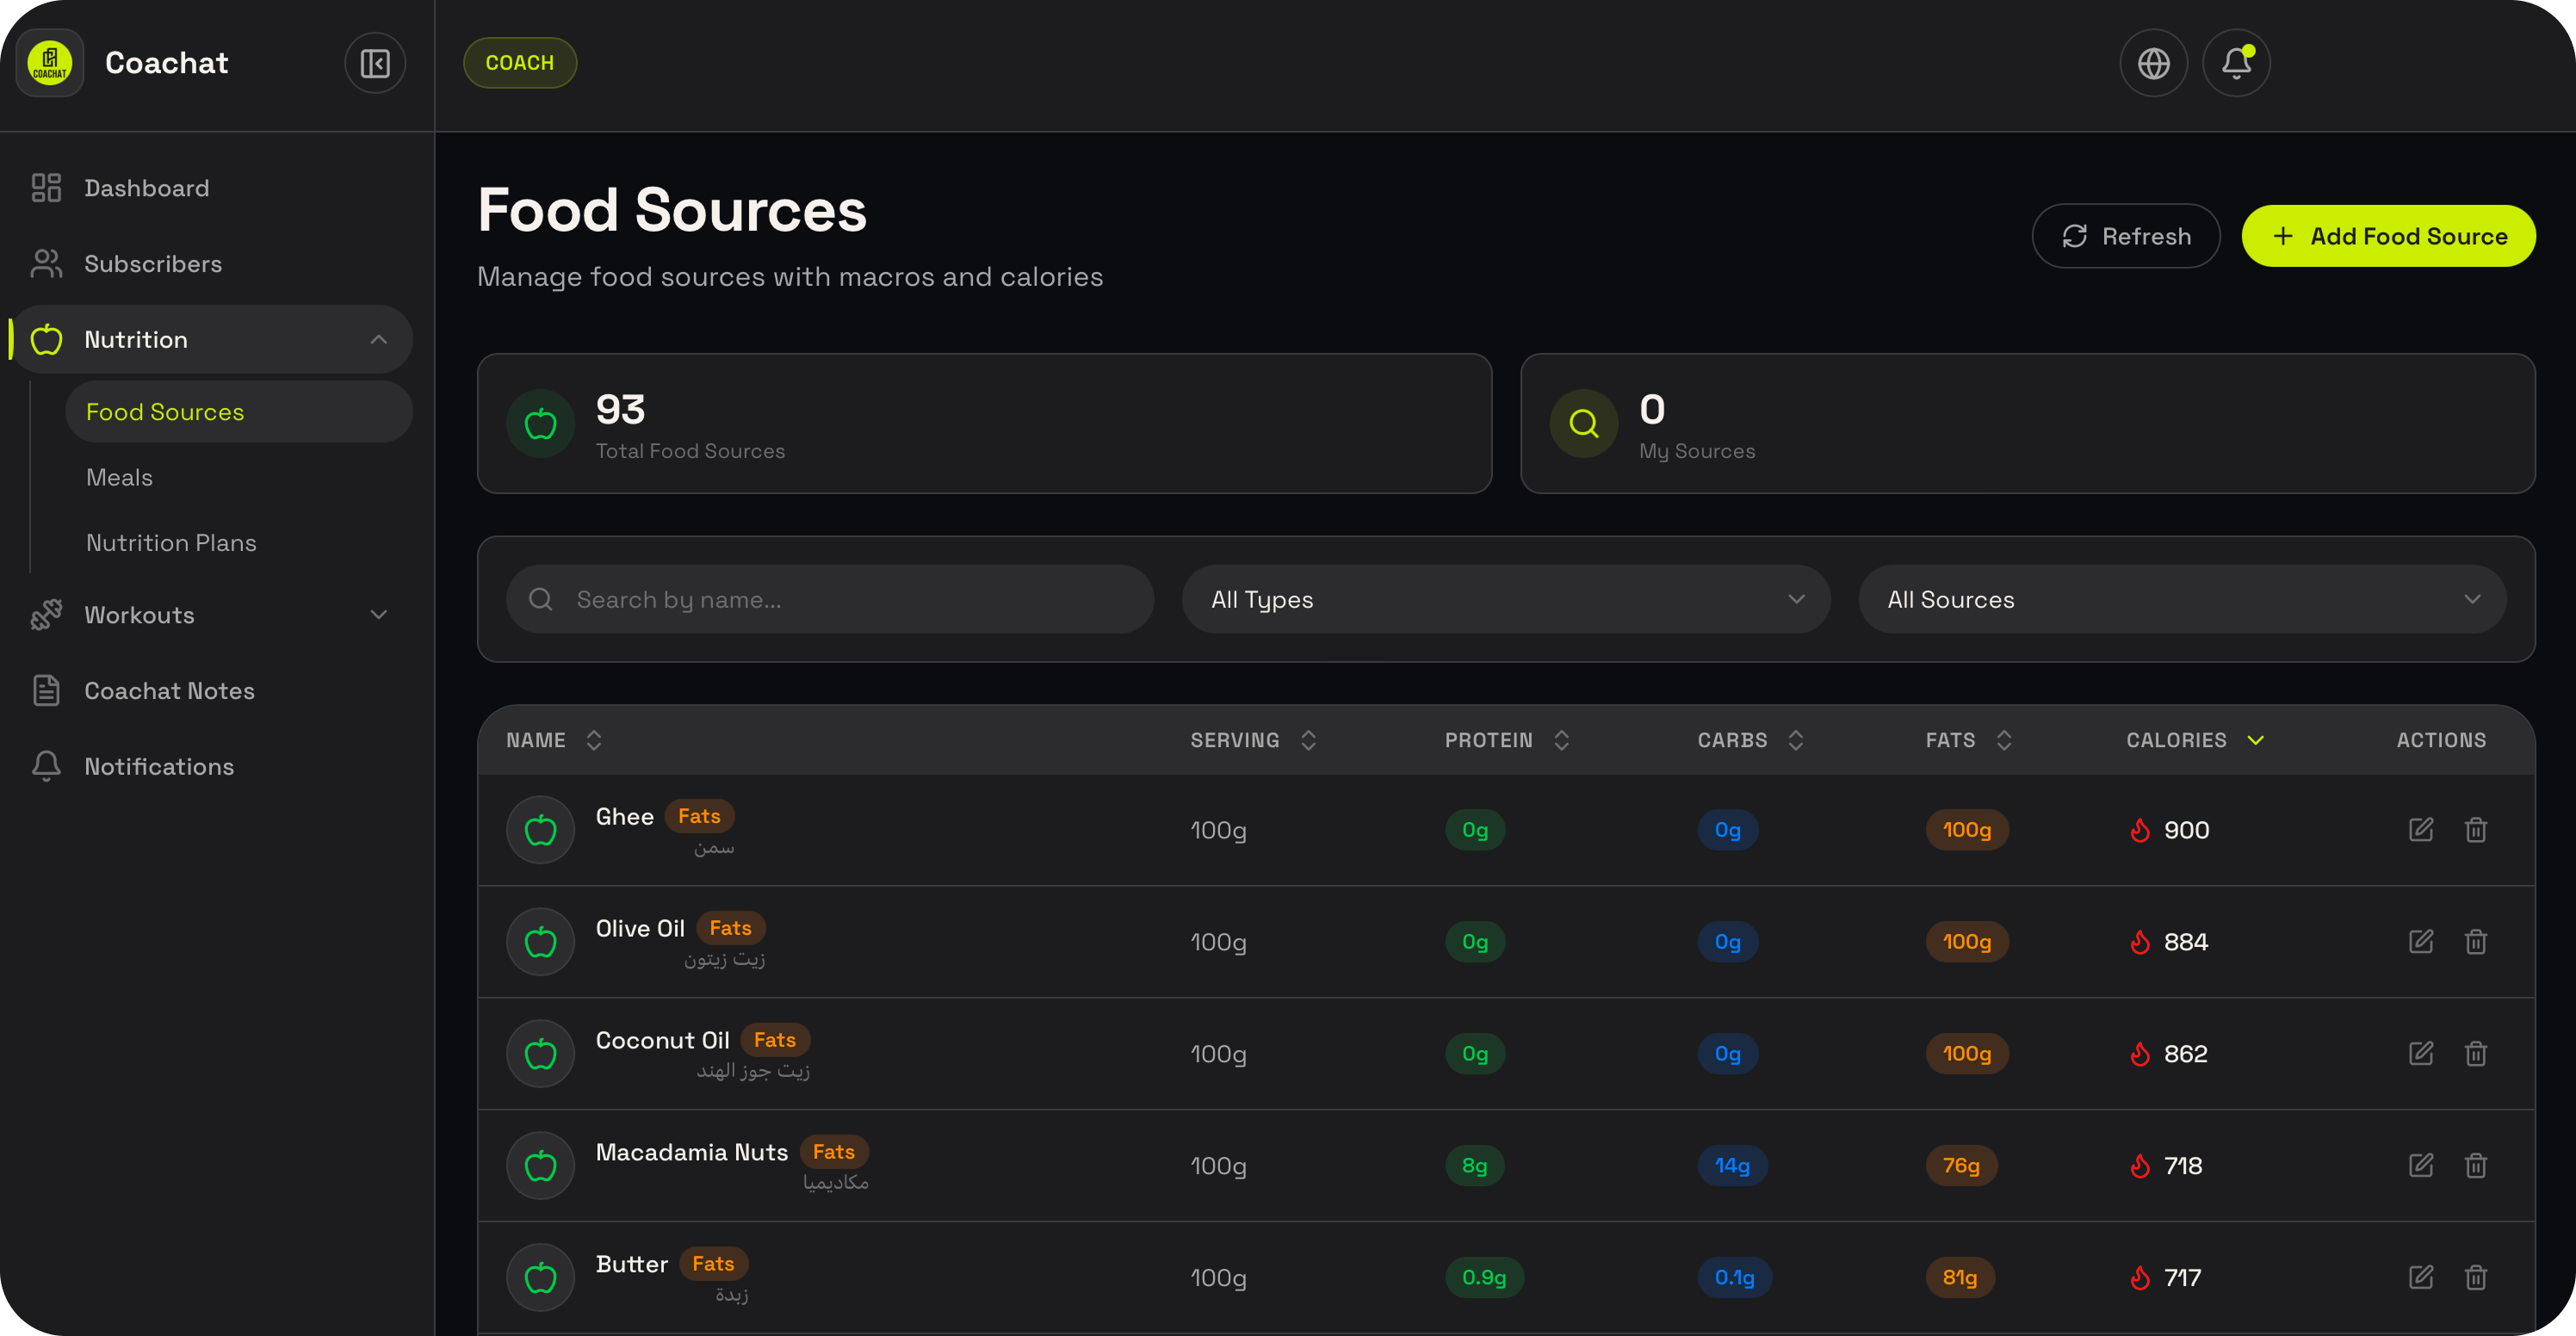2576x1336 pixels.
Task: Select the Workouts sidebar icon
Action: tap(46, 614)
